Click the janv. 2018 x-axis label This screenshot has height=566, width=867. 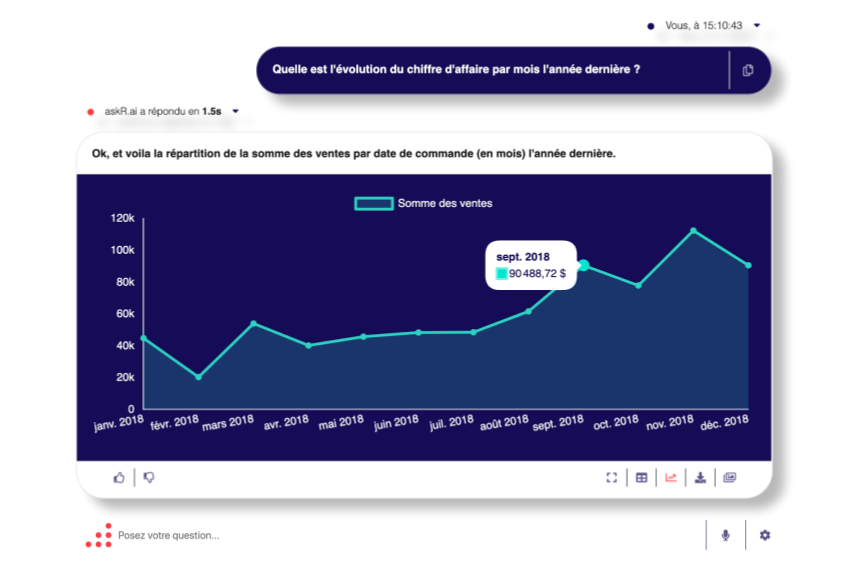tap(119, 423)
